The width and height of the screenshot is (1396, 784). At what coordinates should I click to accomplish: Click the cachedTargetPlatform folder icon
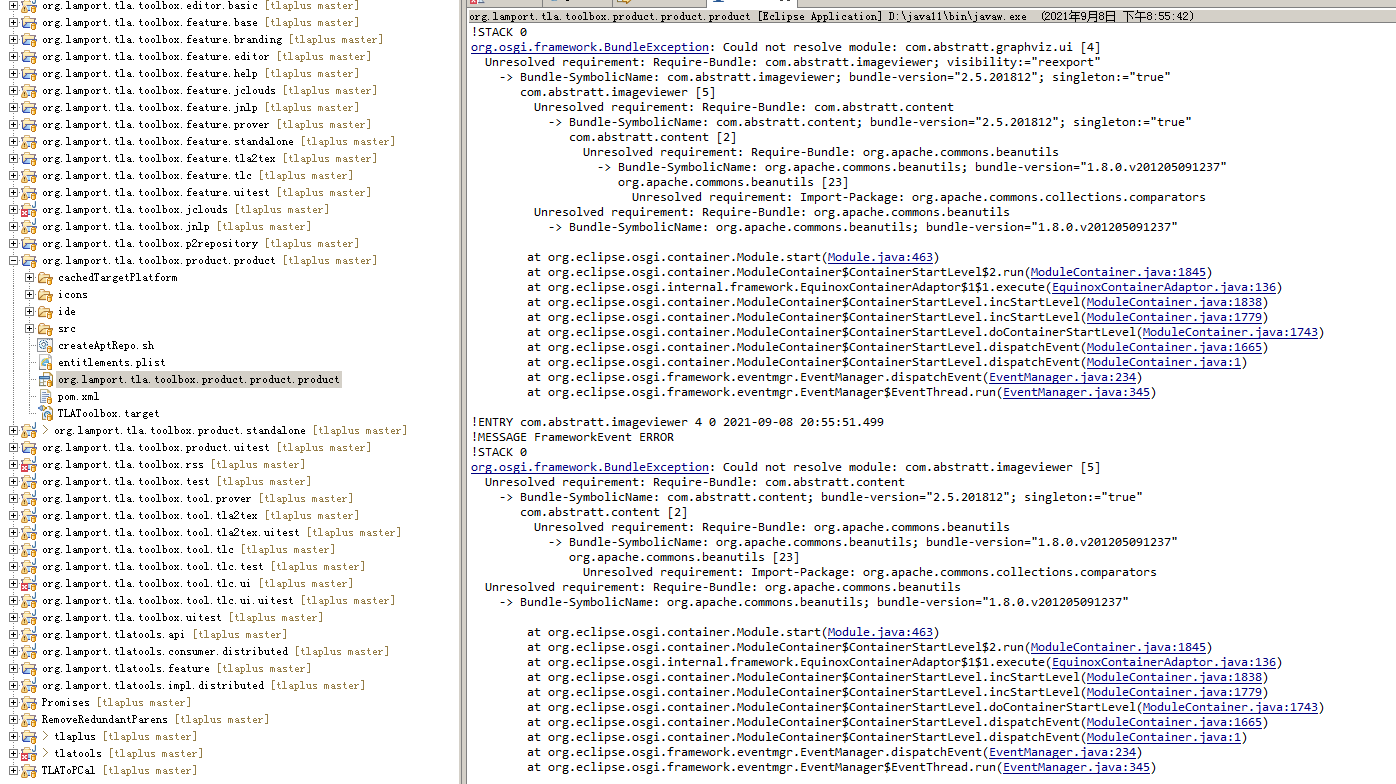pos(43,277)
